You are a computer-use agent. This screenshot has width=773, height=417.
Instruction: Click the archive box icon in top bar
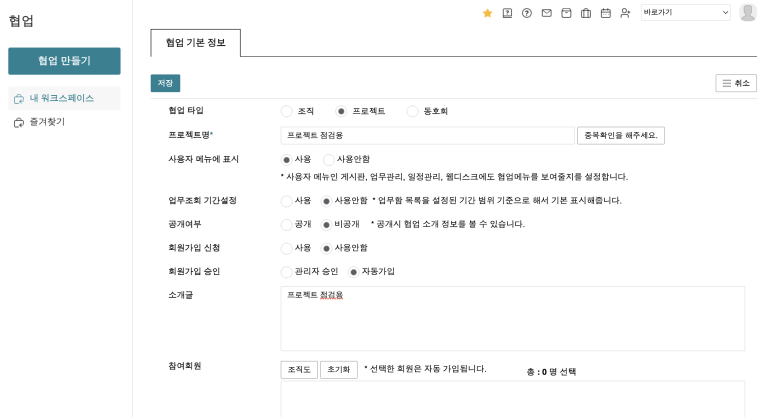click(566, 13)
